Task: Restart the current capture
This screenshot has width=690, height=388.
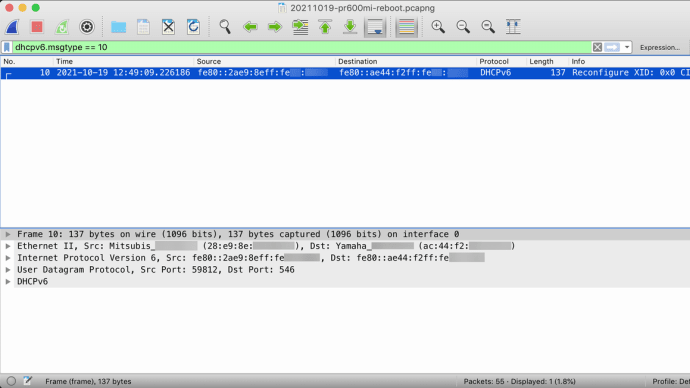Action: [x=62, y=27]
